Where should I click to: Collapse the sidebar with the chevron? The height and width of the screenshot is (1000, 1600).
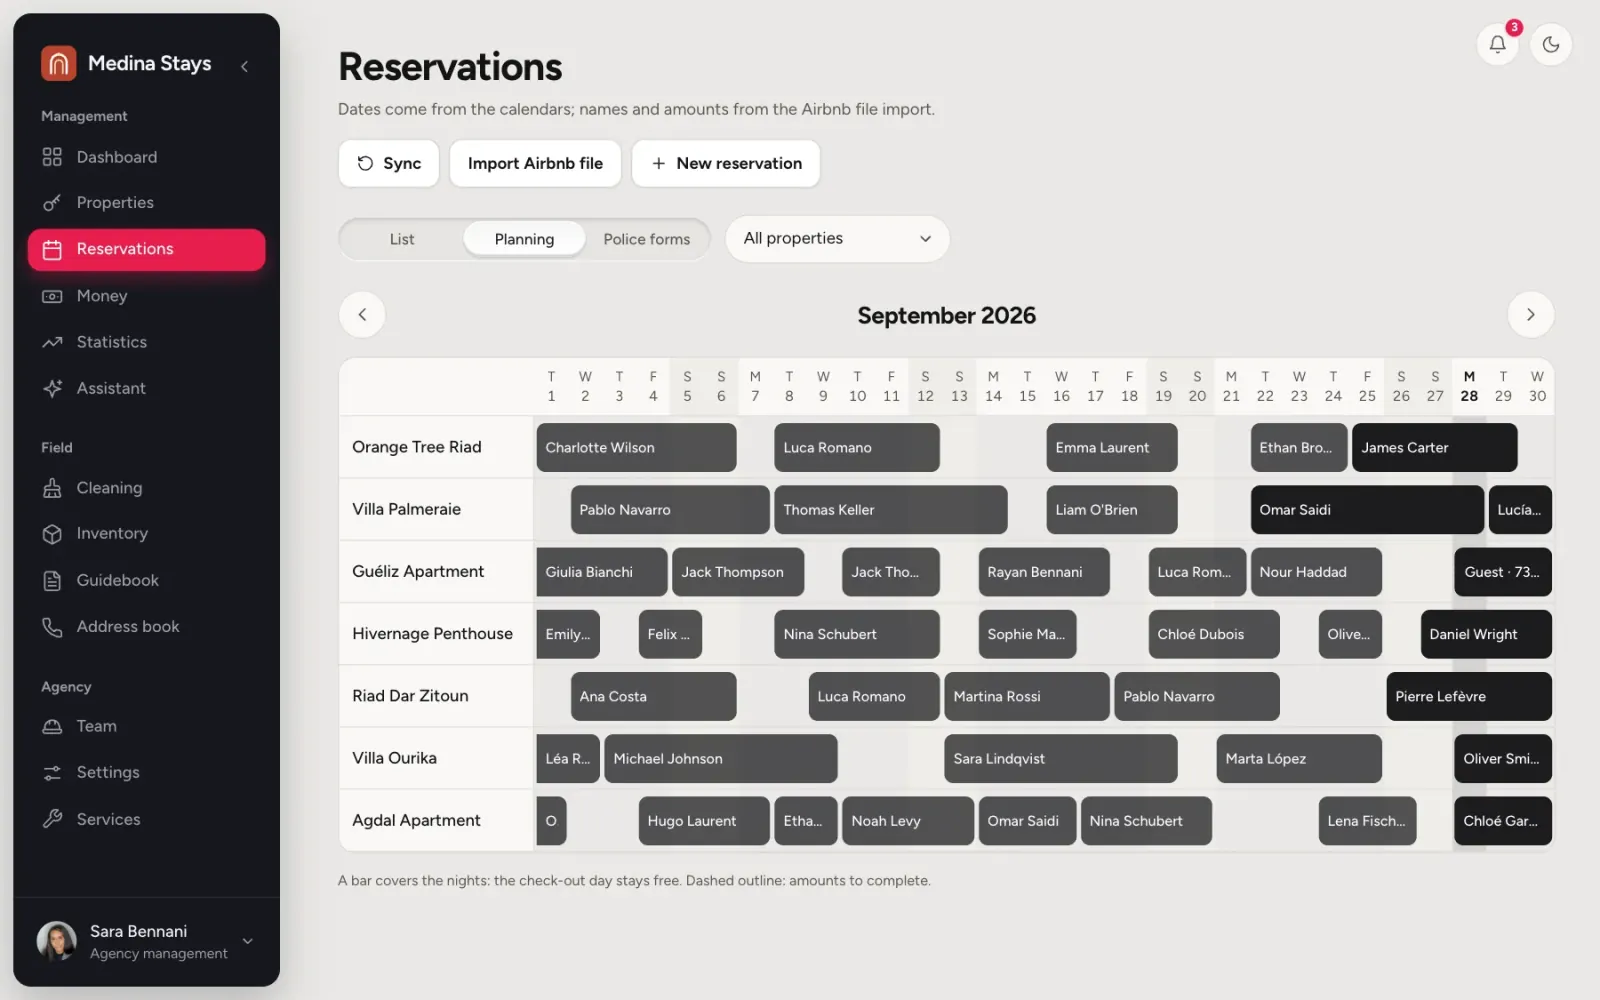(x=244, y=66)
